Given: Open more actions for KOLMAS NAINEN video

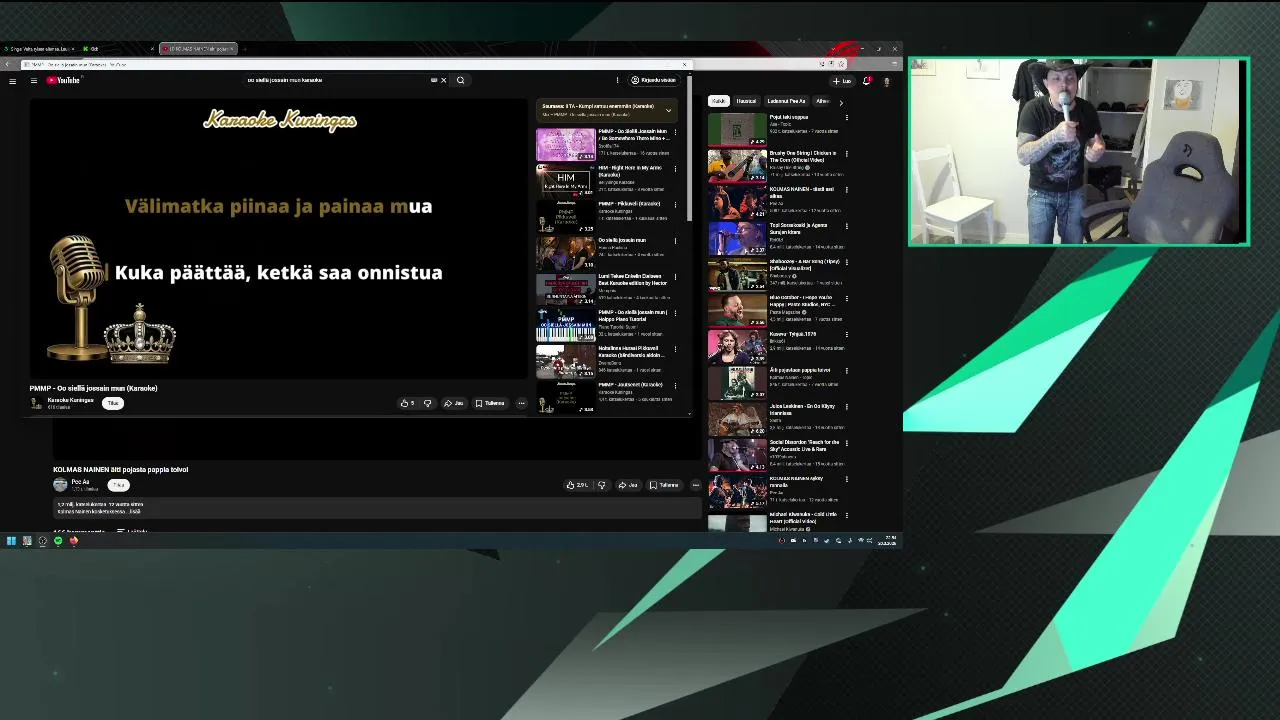Looking at the screenshot, I should pos(695,485).
